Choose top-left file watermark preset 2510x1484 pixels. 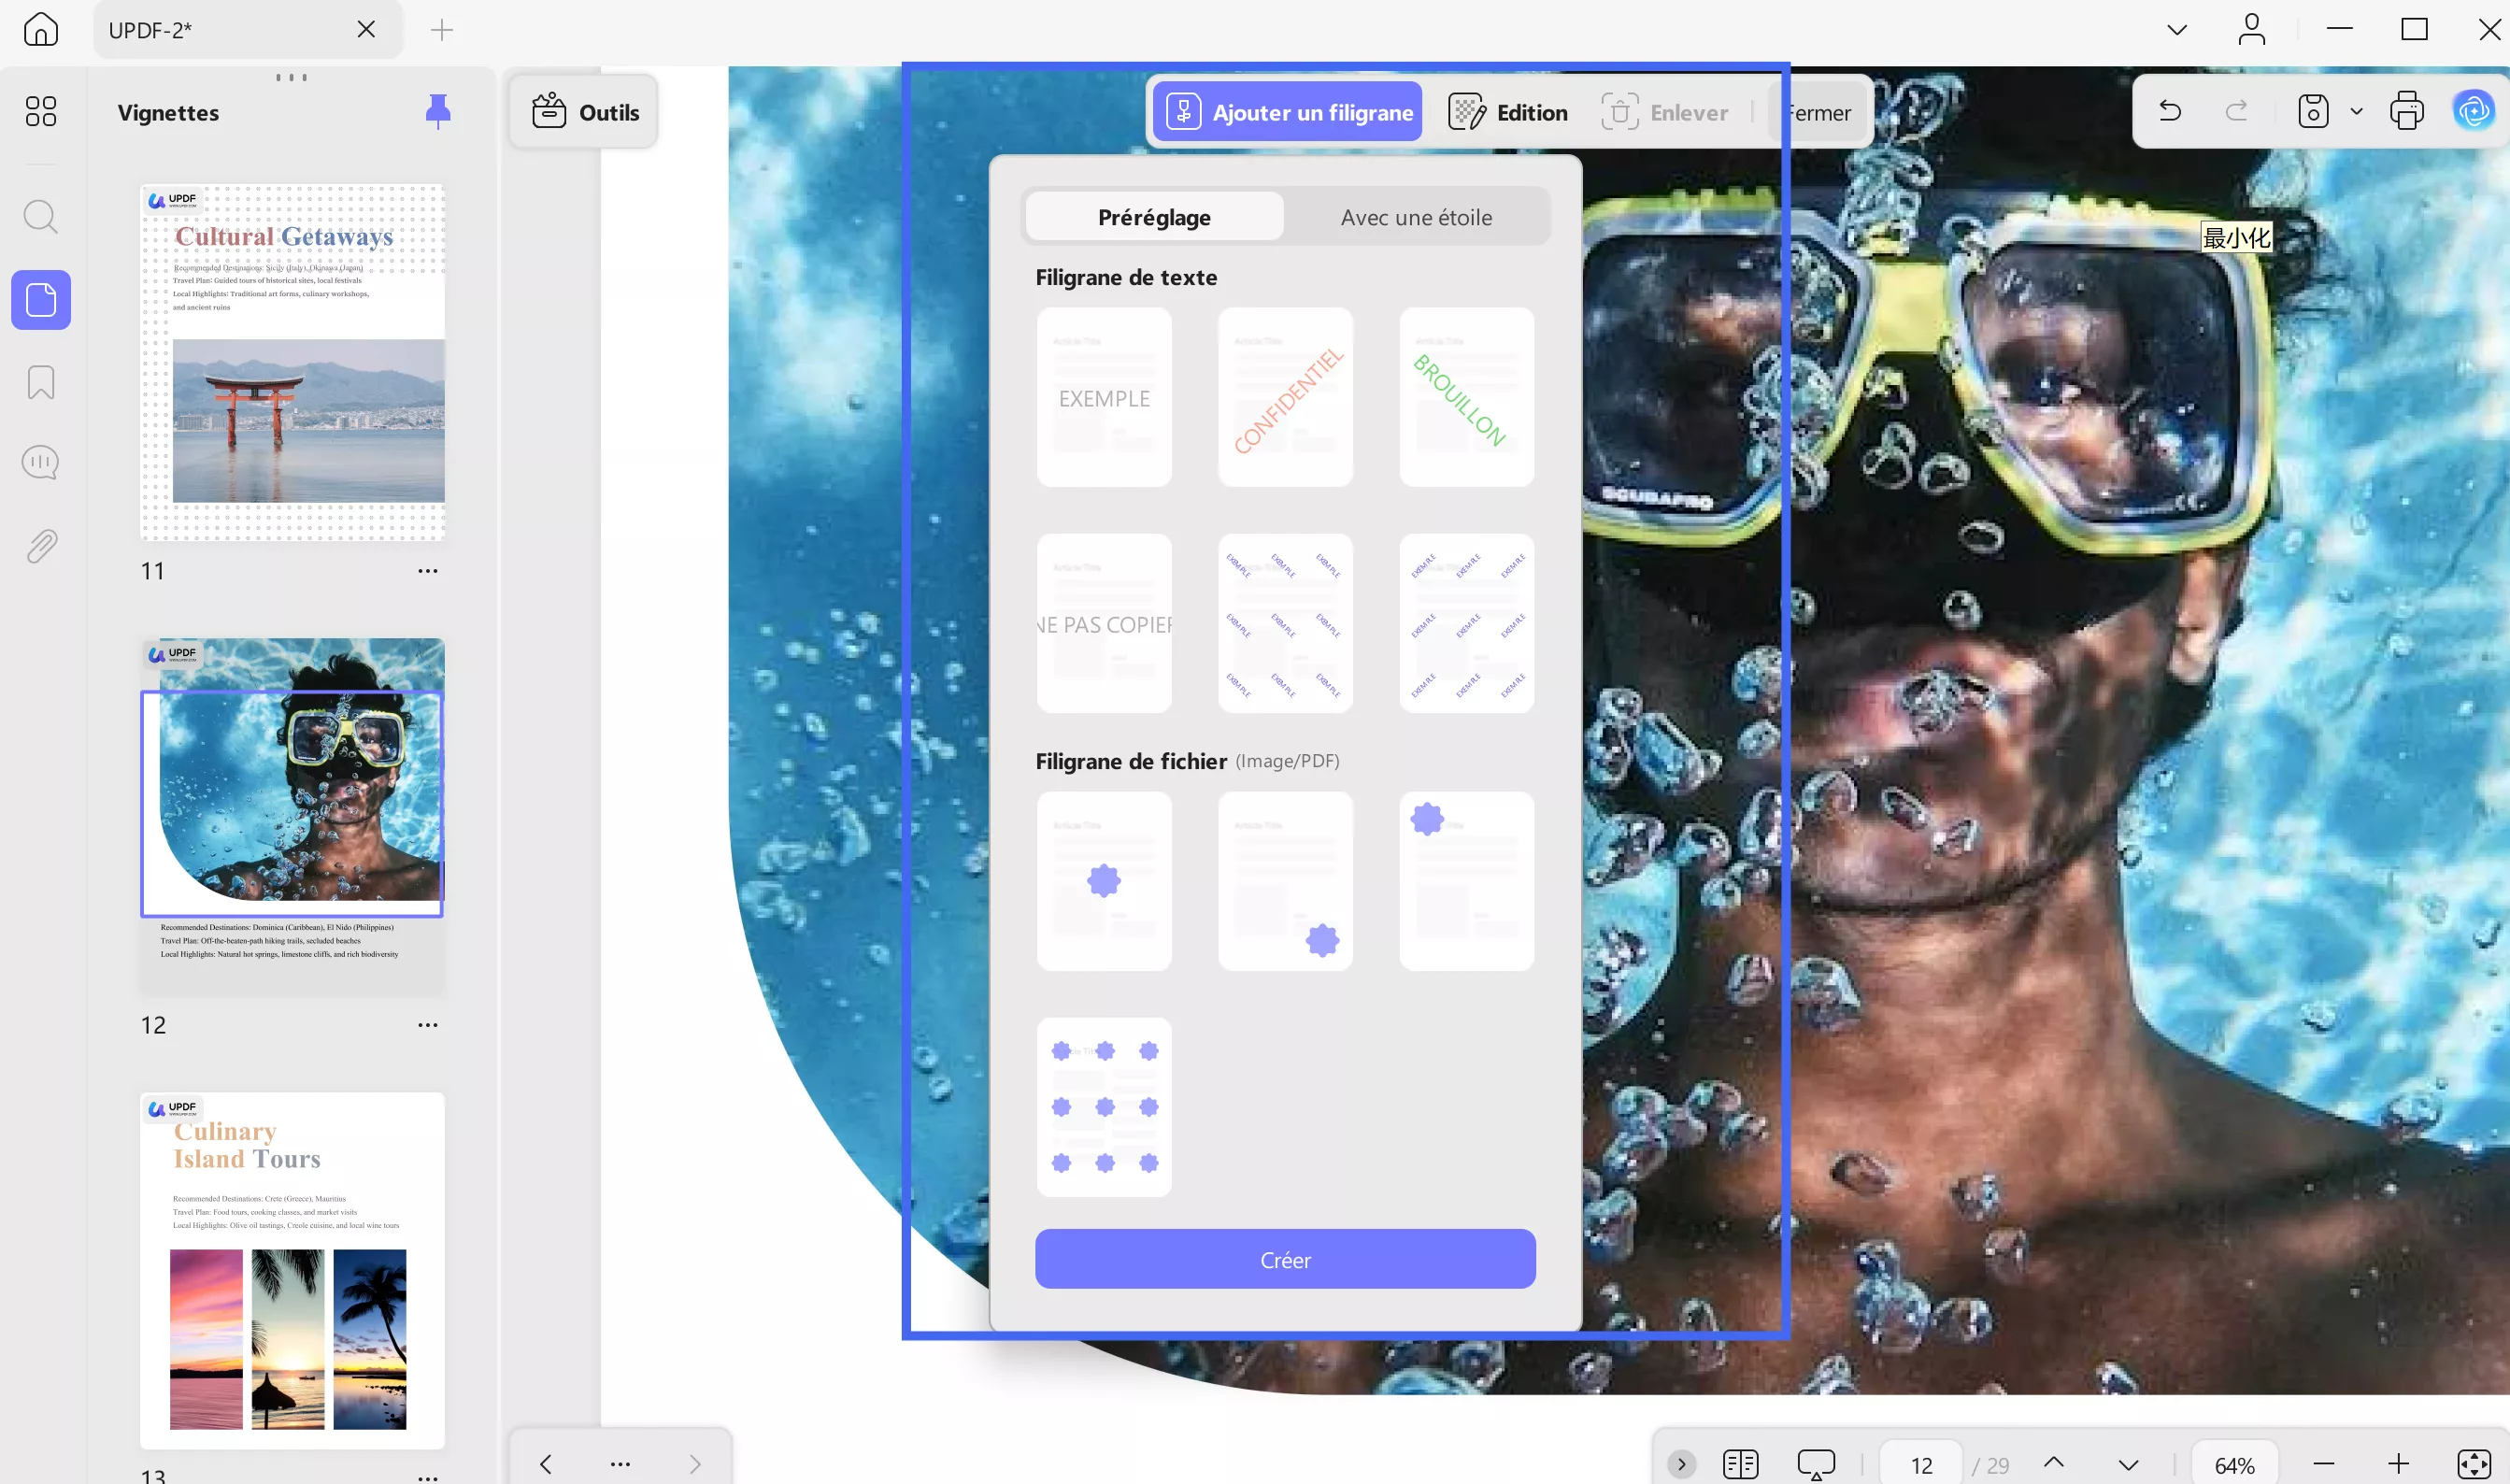[x=1467, y=881]
